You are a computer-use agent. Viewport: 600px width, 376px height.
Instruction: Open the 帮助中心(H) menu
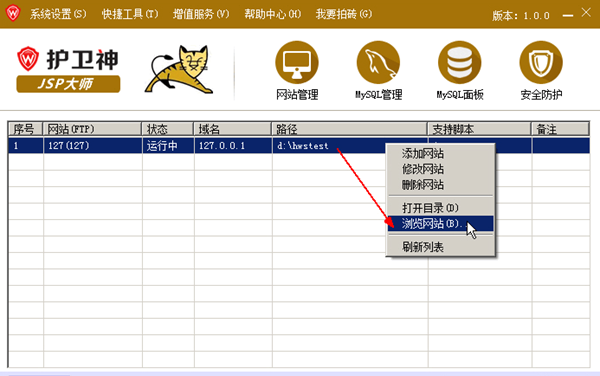pyautogui.click(x=272, y=14)
